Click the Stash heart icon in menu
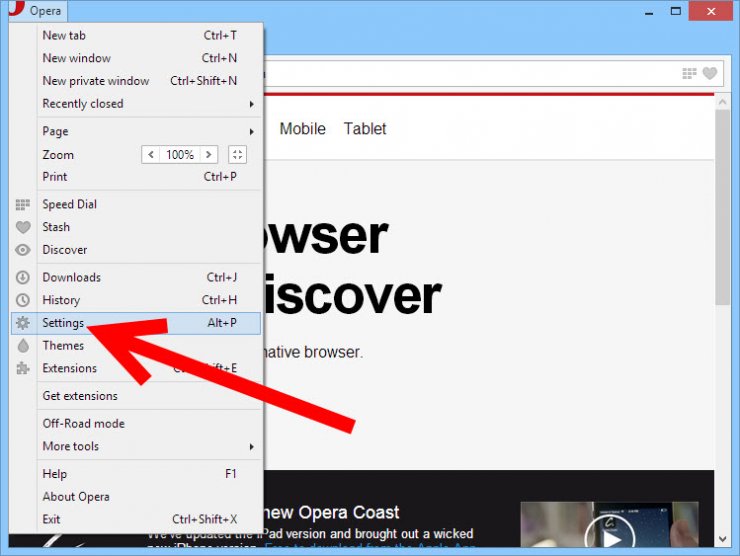Screen dimensions: 740x556 [x=23, y=227]
